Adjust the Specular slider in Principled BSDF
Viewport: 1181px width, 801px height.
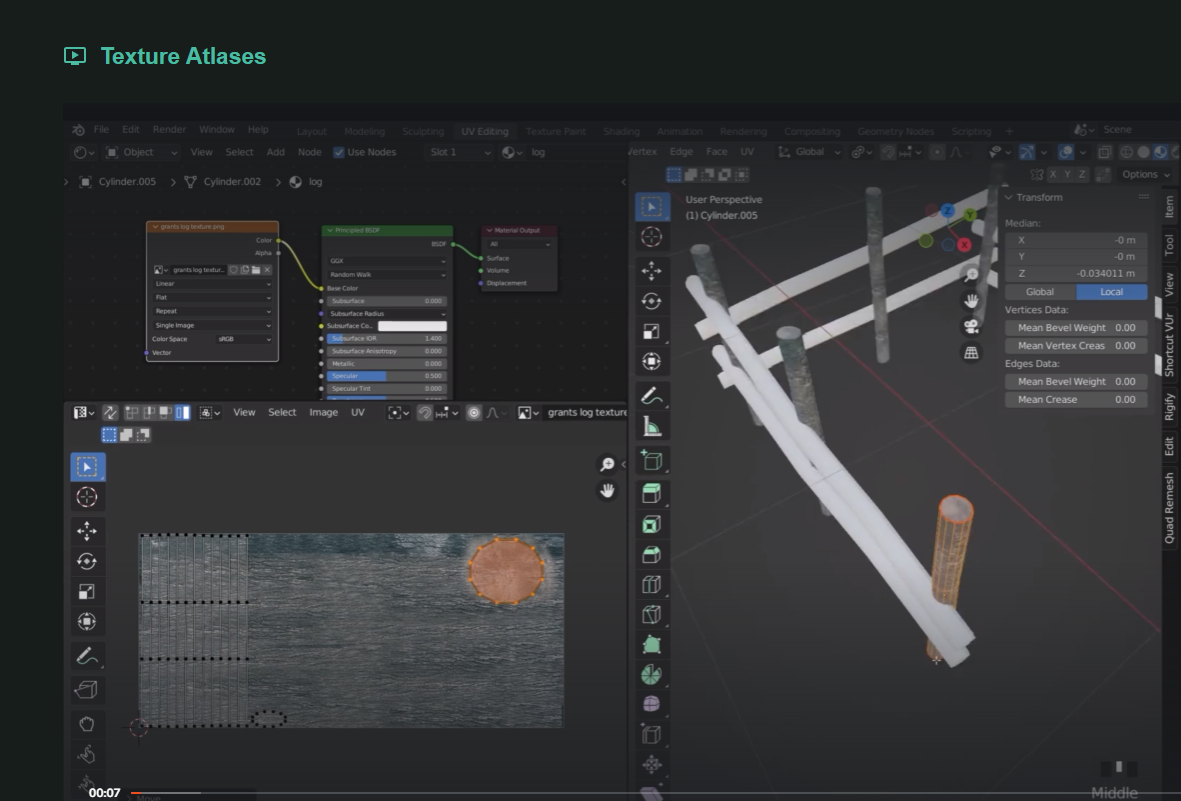coord(385,376)
